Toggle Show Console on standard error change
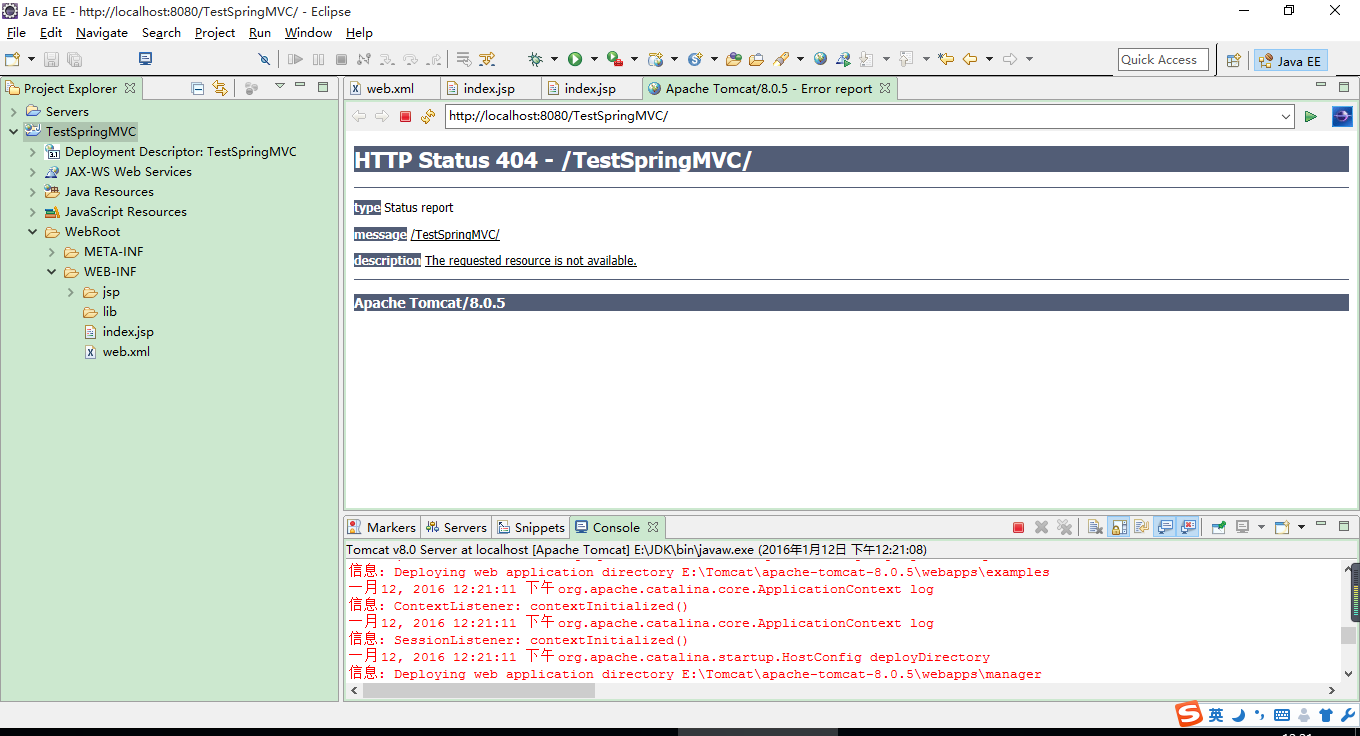This screenshot has width=1360, height=736. [x=1188, y=527]
